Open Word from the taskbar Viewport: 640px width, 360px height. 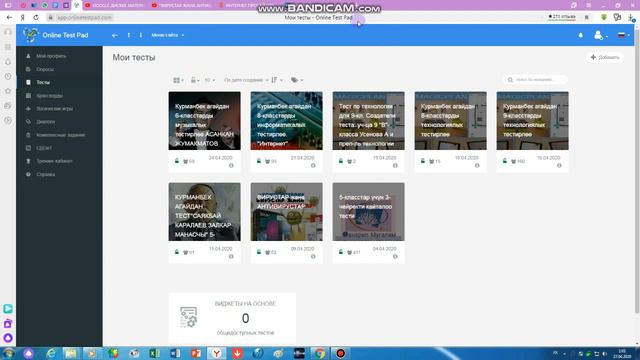tap(175, 353)
